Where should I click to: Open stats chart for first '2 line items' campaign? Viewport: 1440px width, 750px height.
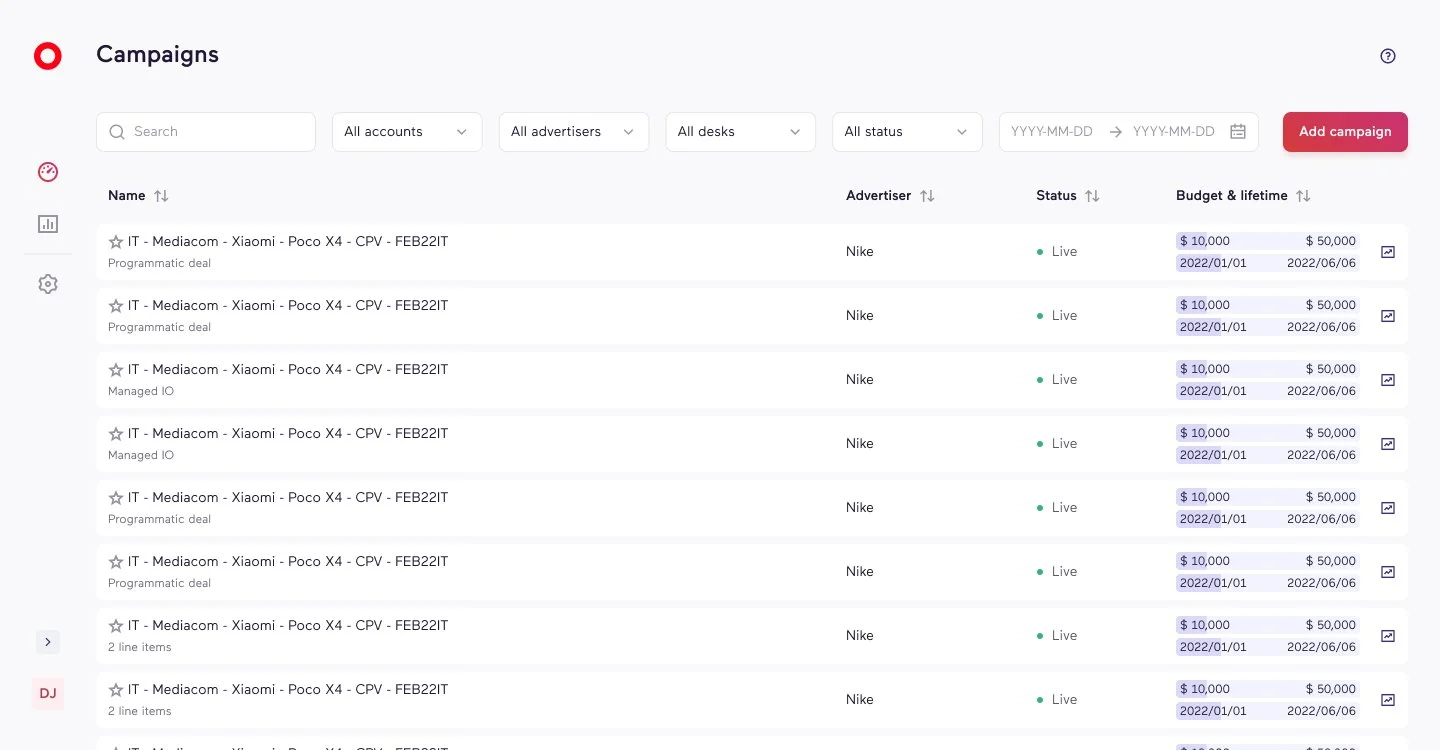click(x=1388, y=636)
